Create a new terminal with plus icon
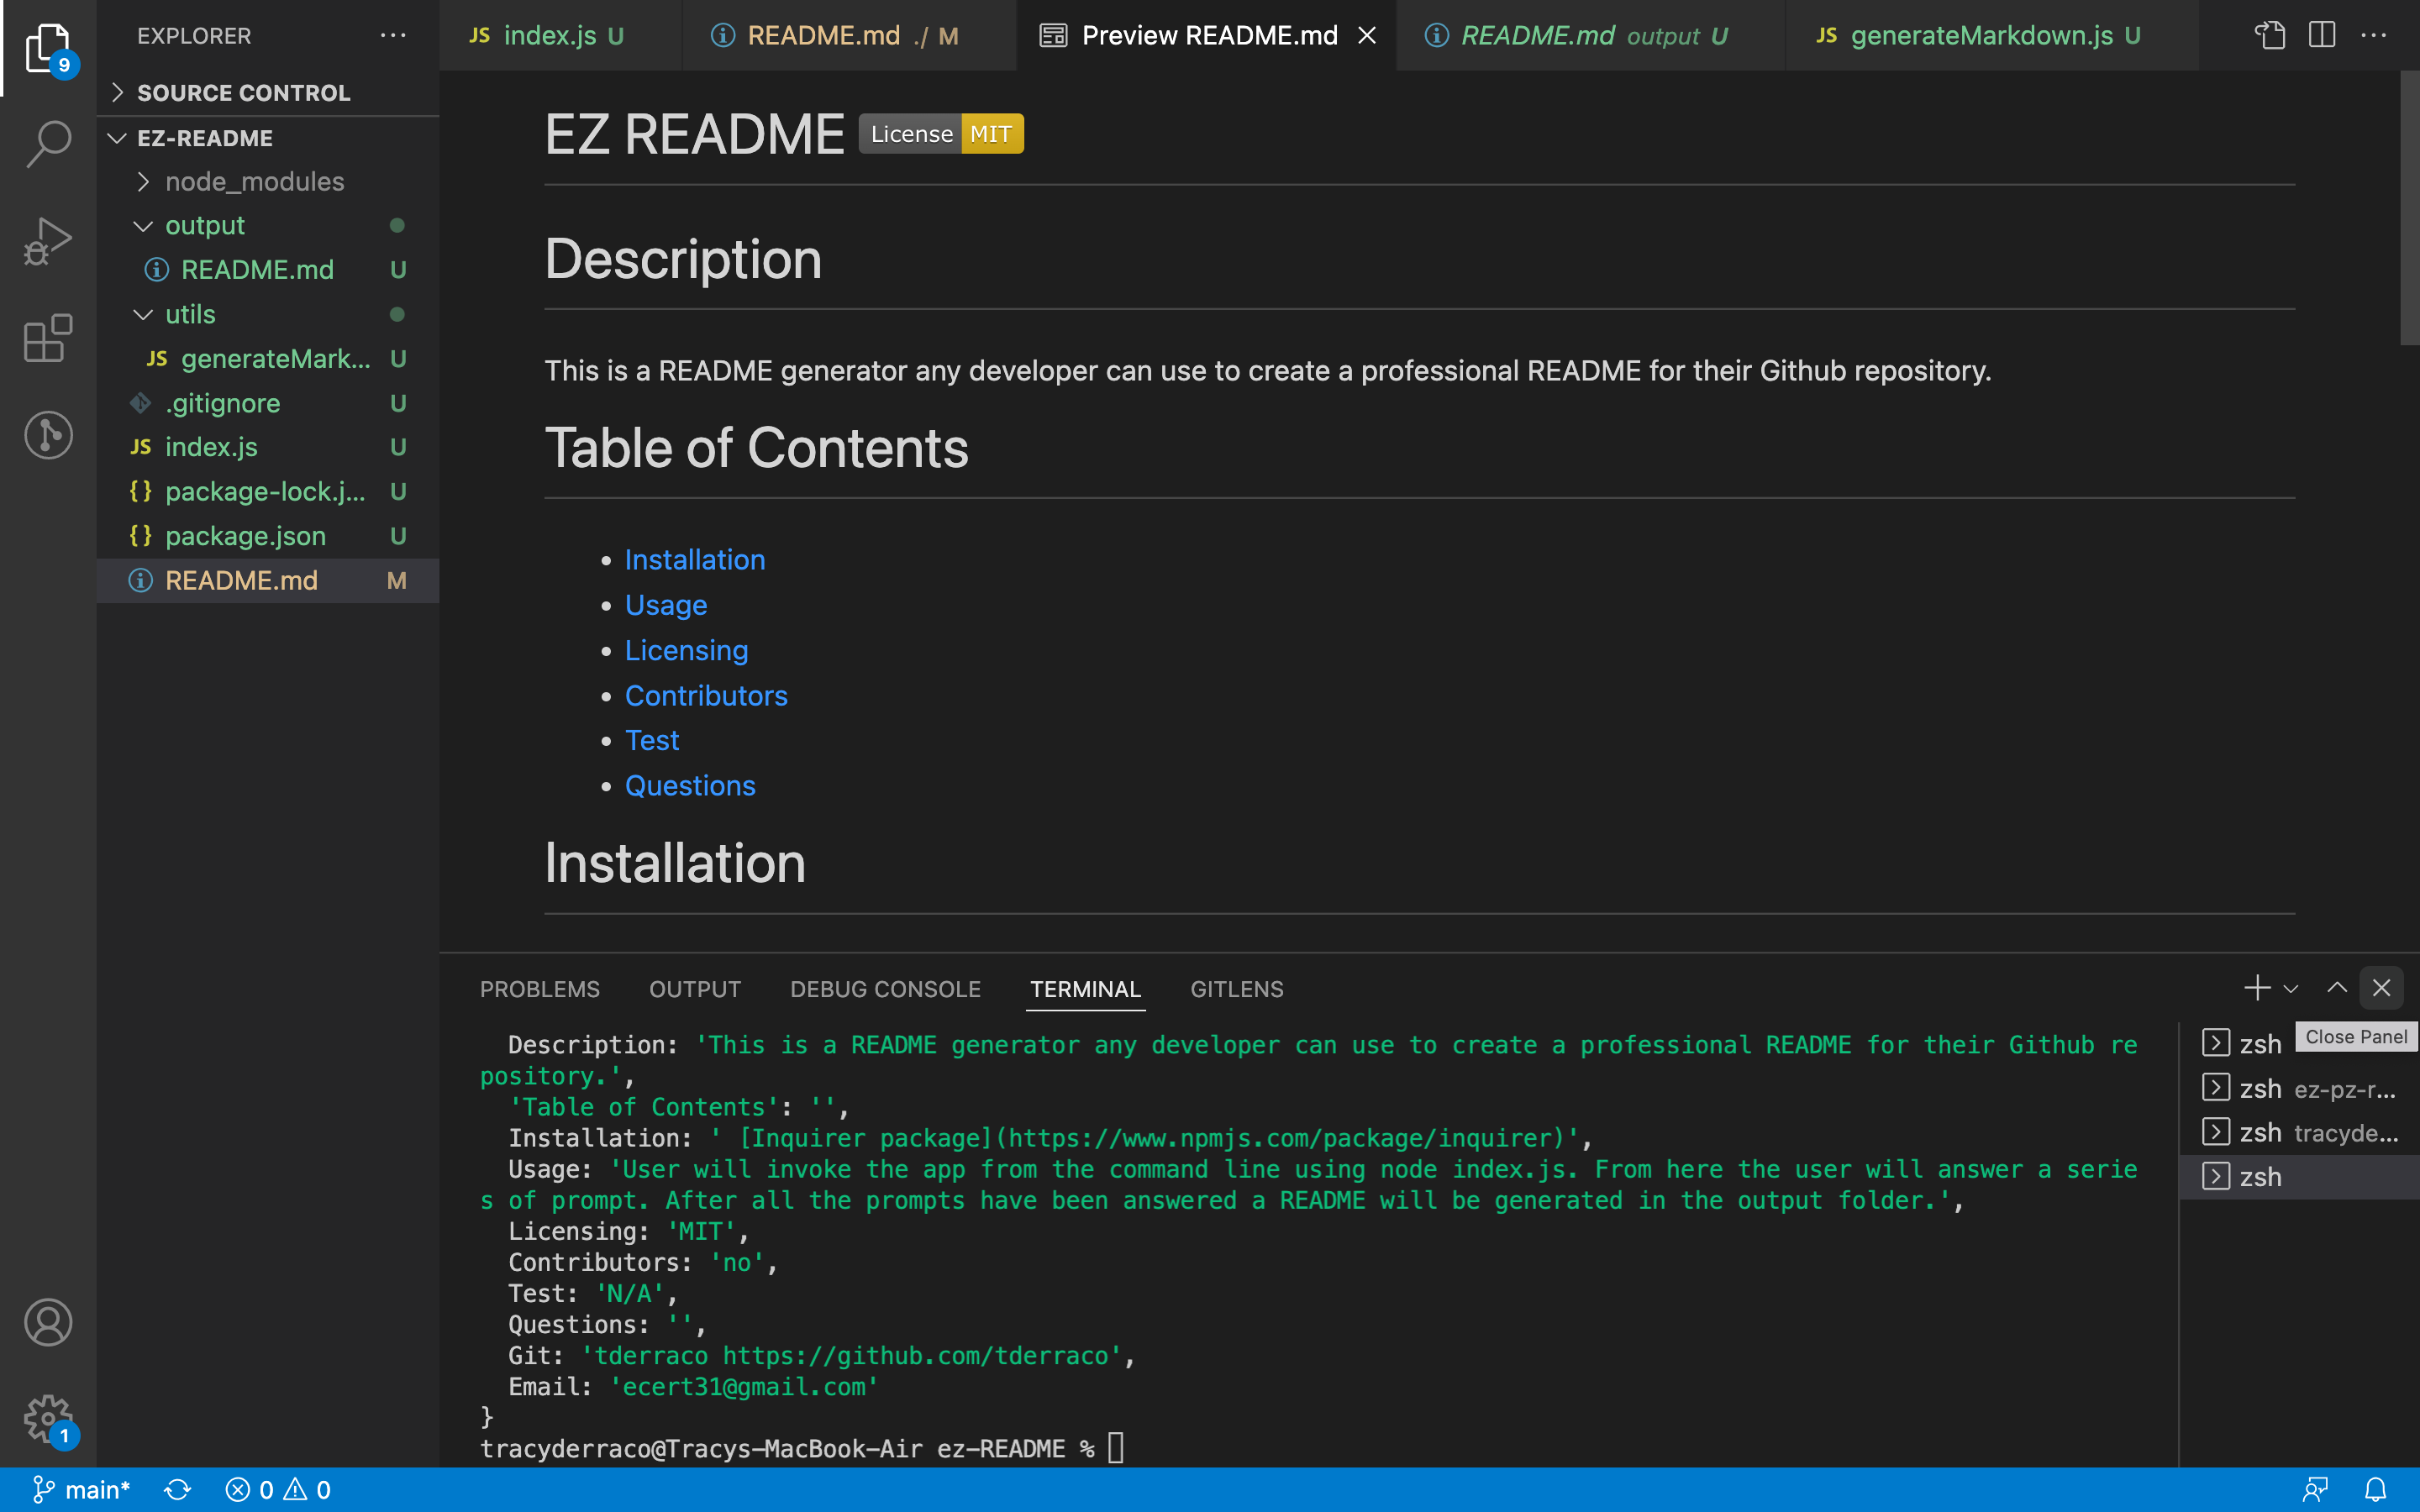 tap(2256, 988)
